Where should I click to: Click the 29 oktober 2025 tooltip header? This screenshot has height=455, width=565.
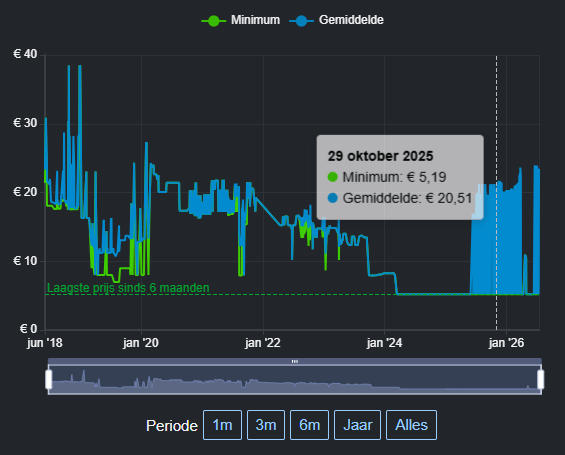[x=380, y=156]
